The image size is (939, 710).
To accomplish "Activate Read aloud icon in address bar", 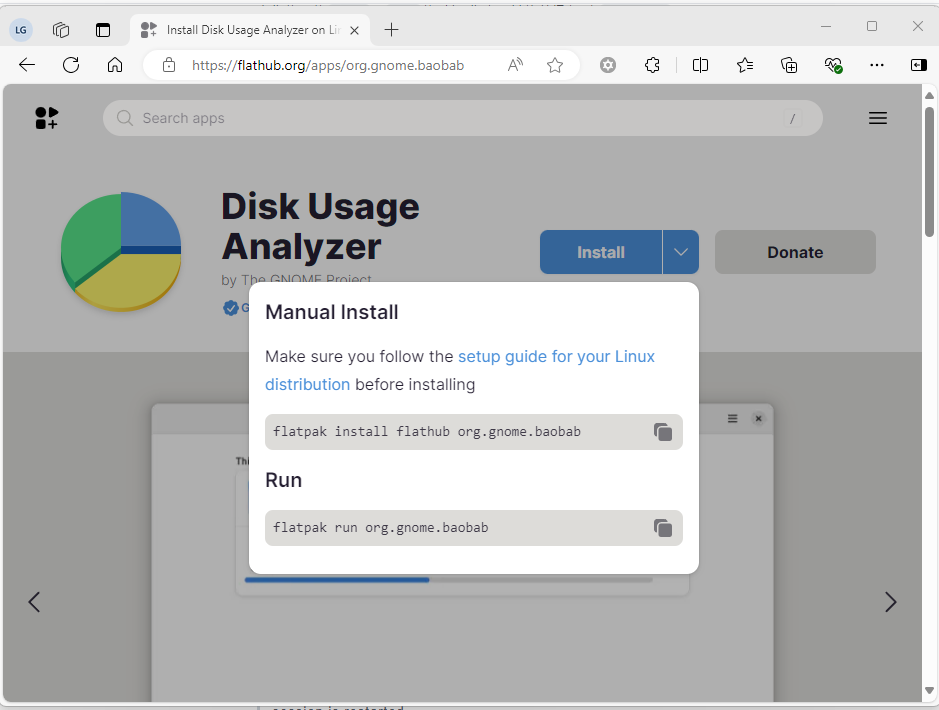I will click(515, 65).
